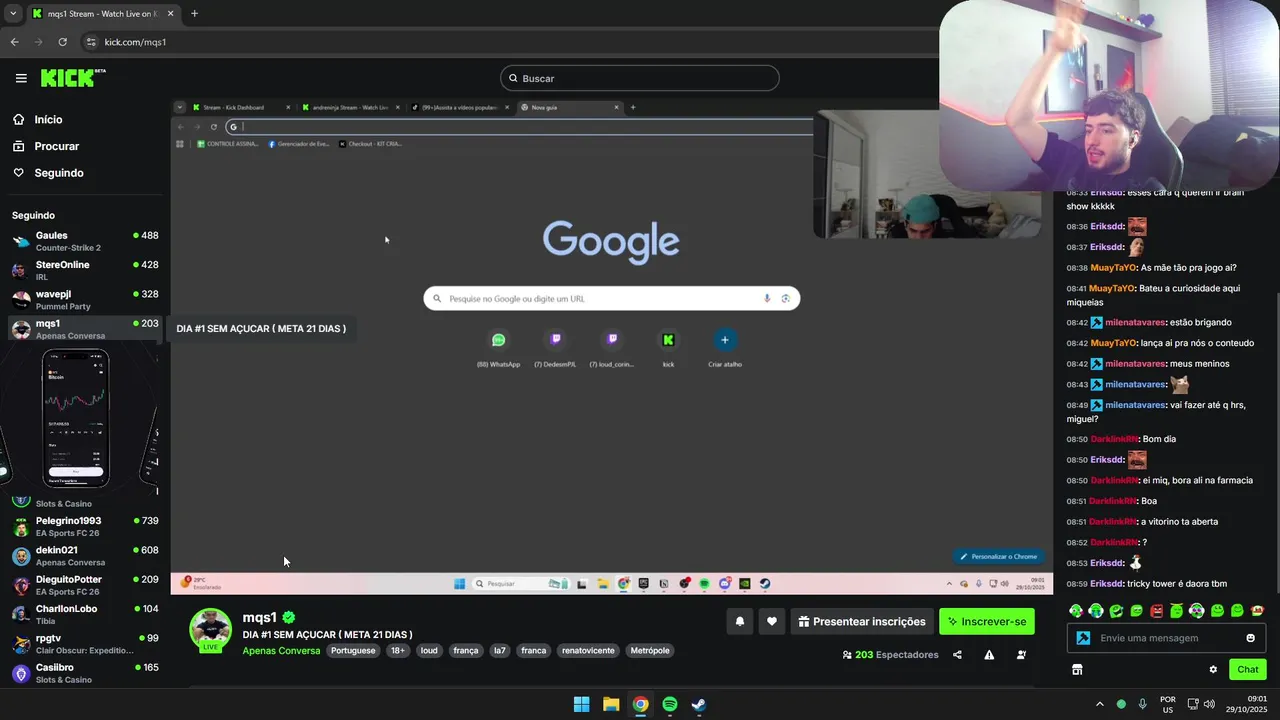Image resolution: width=1280 pixels, height=720 pixels.
Task: Open Procurar in sidebar
Action: click(56, 146)
